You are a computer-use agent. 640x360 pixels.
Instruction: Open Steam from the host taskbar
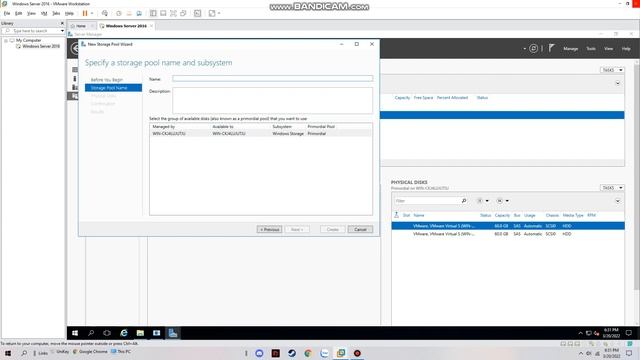pos(292,353)
